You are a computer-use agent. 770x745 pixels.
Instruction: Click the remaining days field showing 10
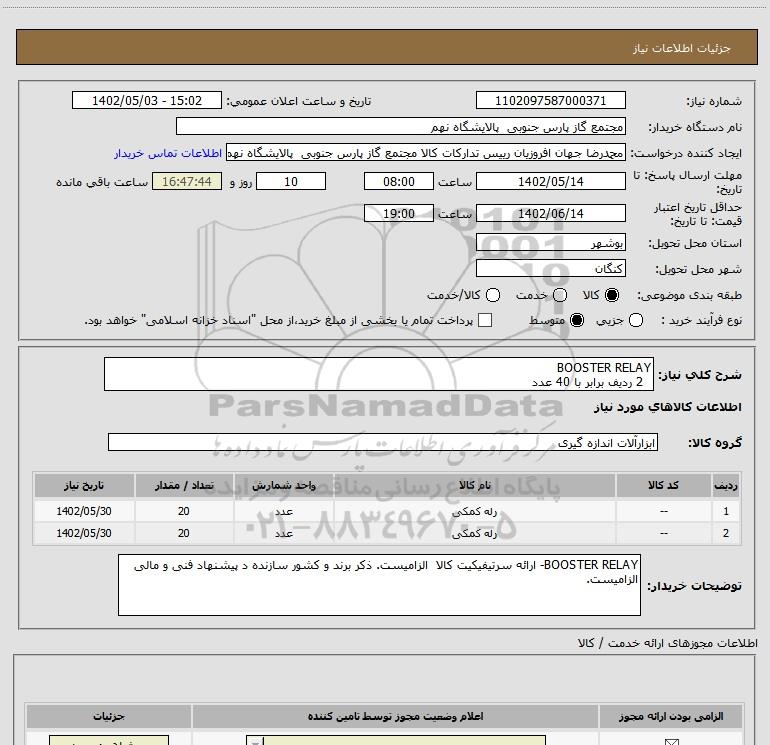(291, 181)
